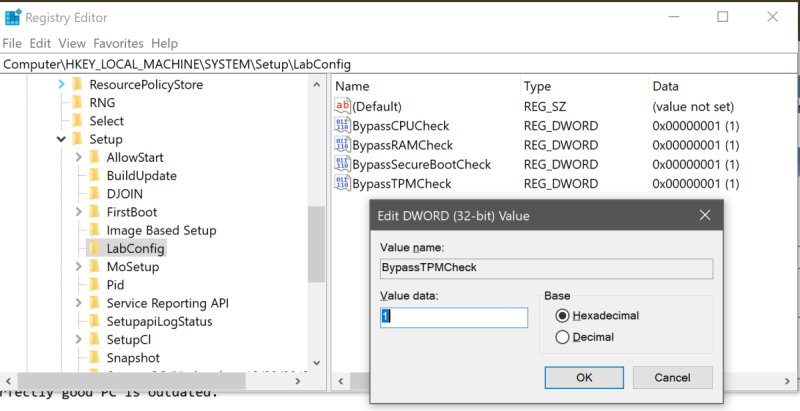Expand the FirstBoot key

pyautogui.click(x=78, y=212)
